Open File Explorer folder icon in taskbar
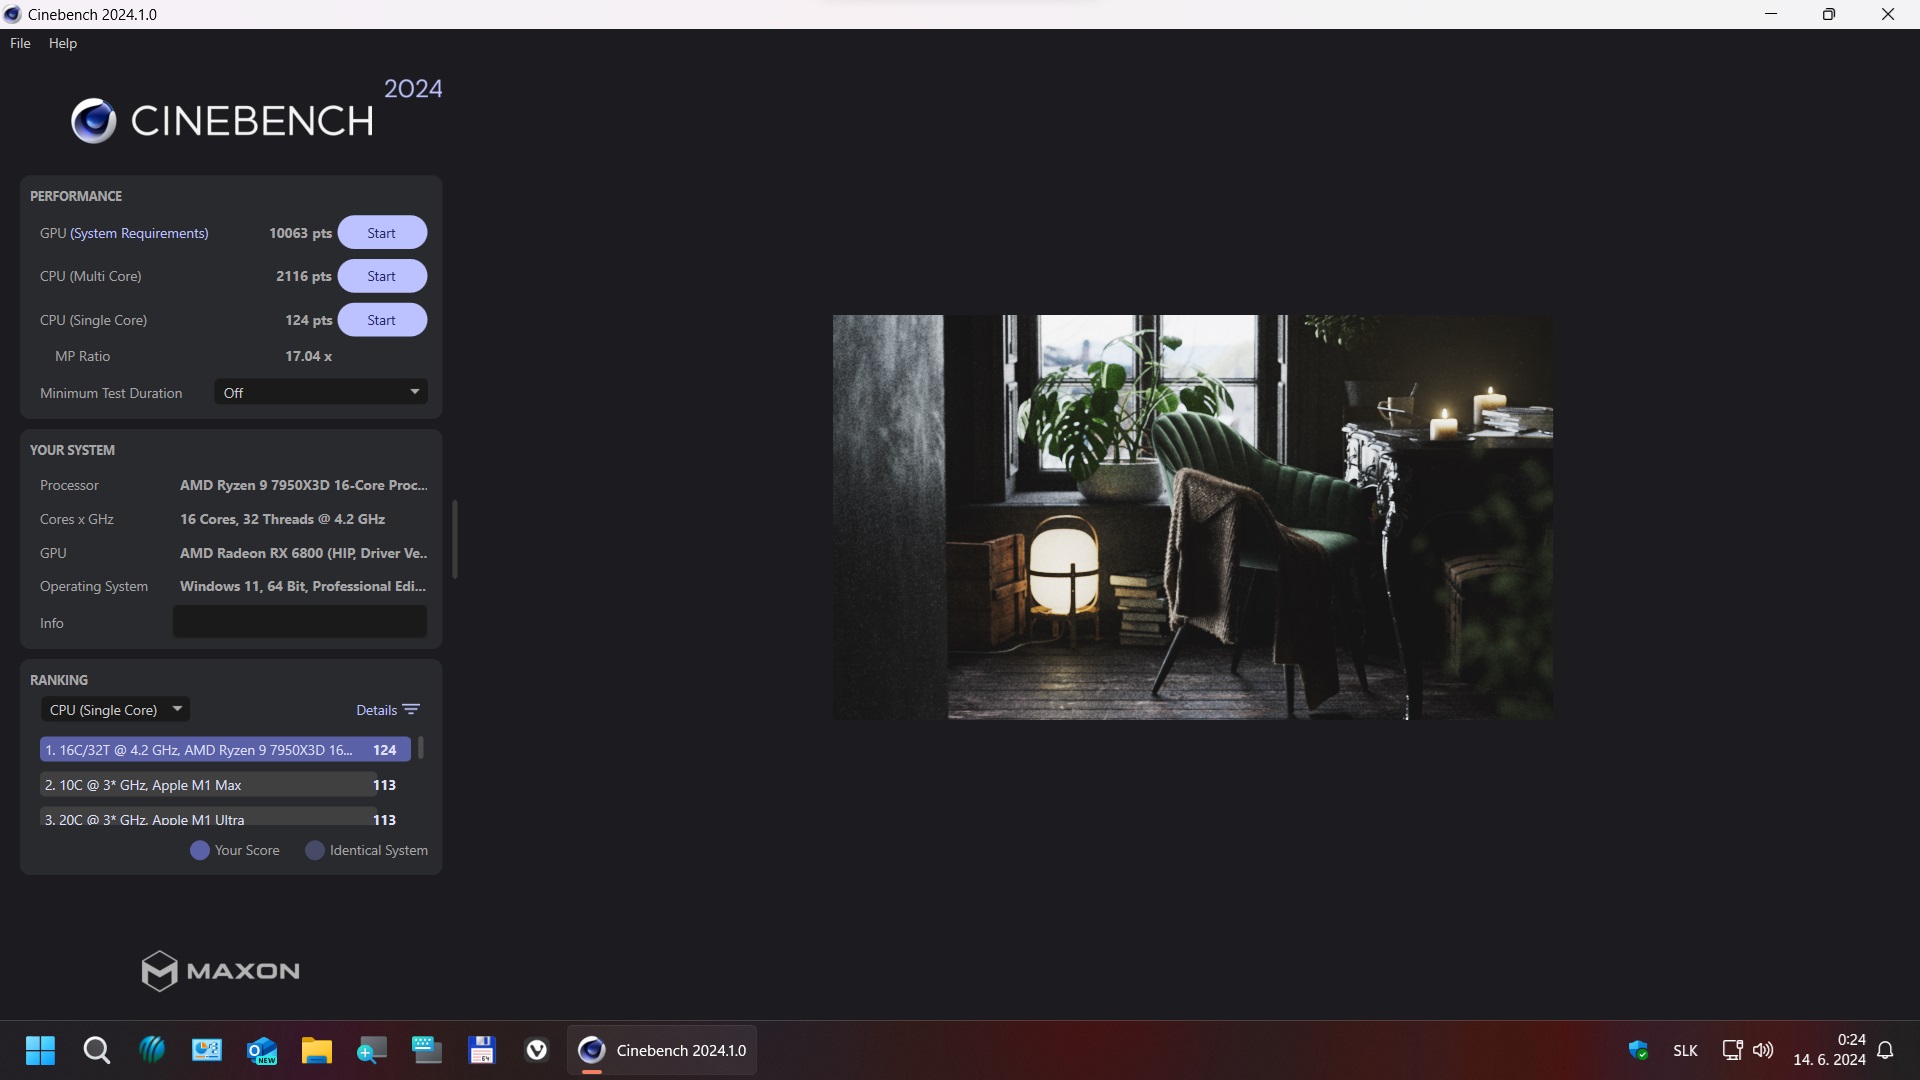The image size is (1920, 1080). point(316,1050)
